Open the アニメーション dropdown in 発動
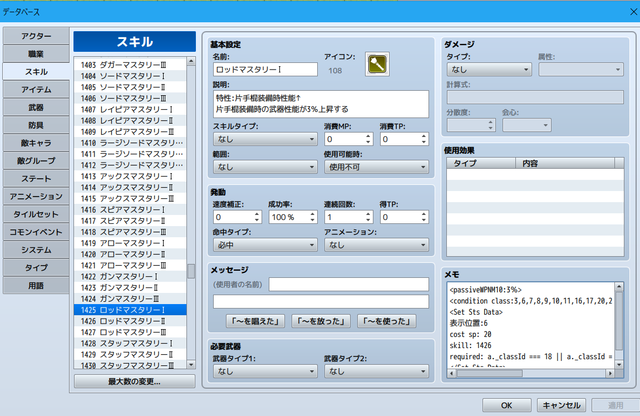Viewport: 640px width, 416px height. pyautogui.click(x=376, y=245)
